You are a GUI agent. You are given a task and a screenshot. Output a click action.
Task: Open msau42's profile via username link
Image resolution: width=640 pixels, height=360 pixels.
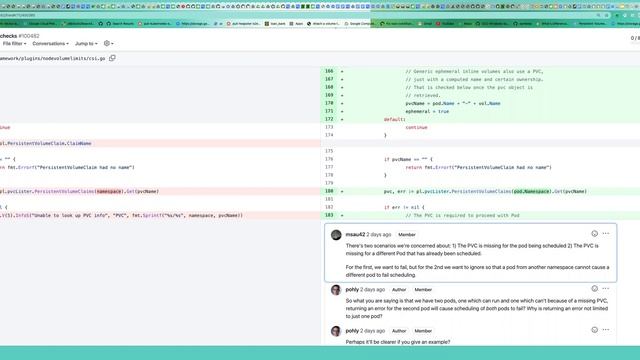355,234
